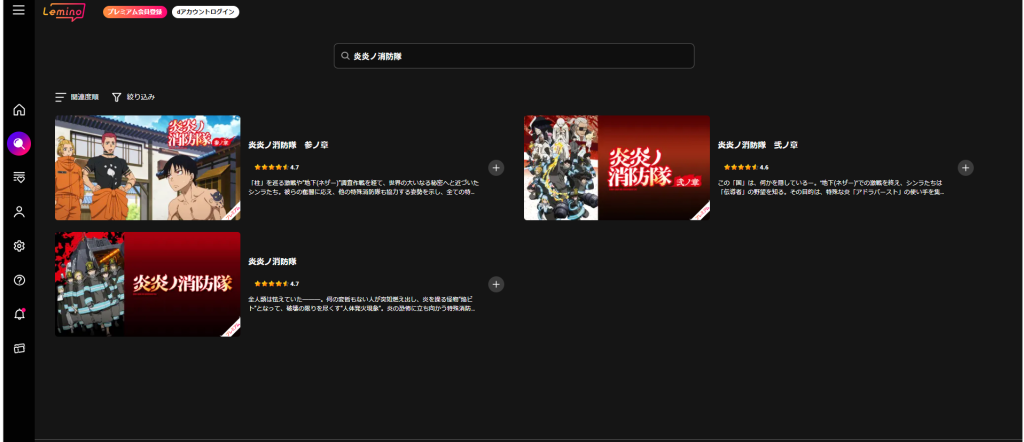Select the highlighted search icon in sidebar
1024x442 pixels.
point(19,144)
